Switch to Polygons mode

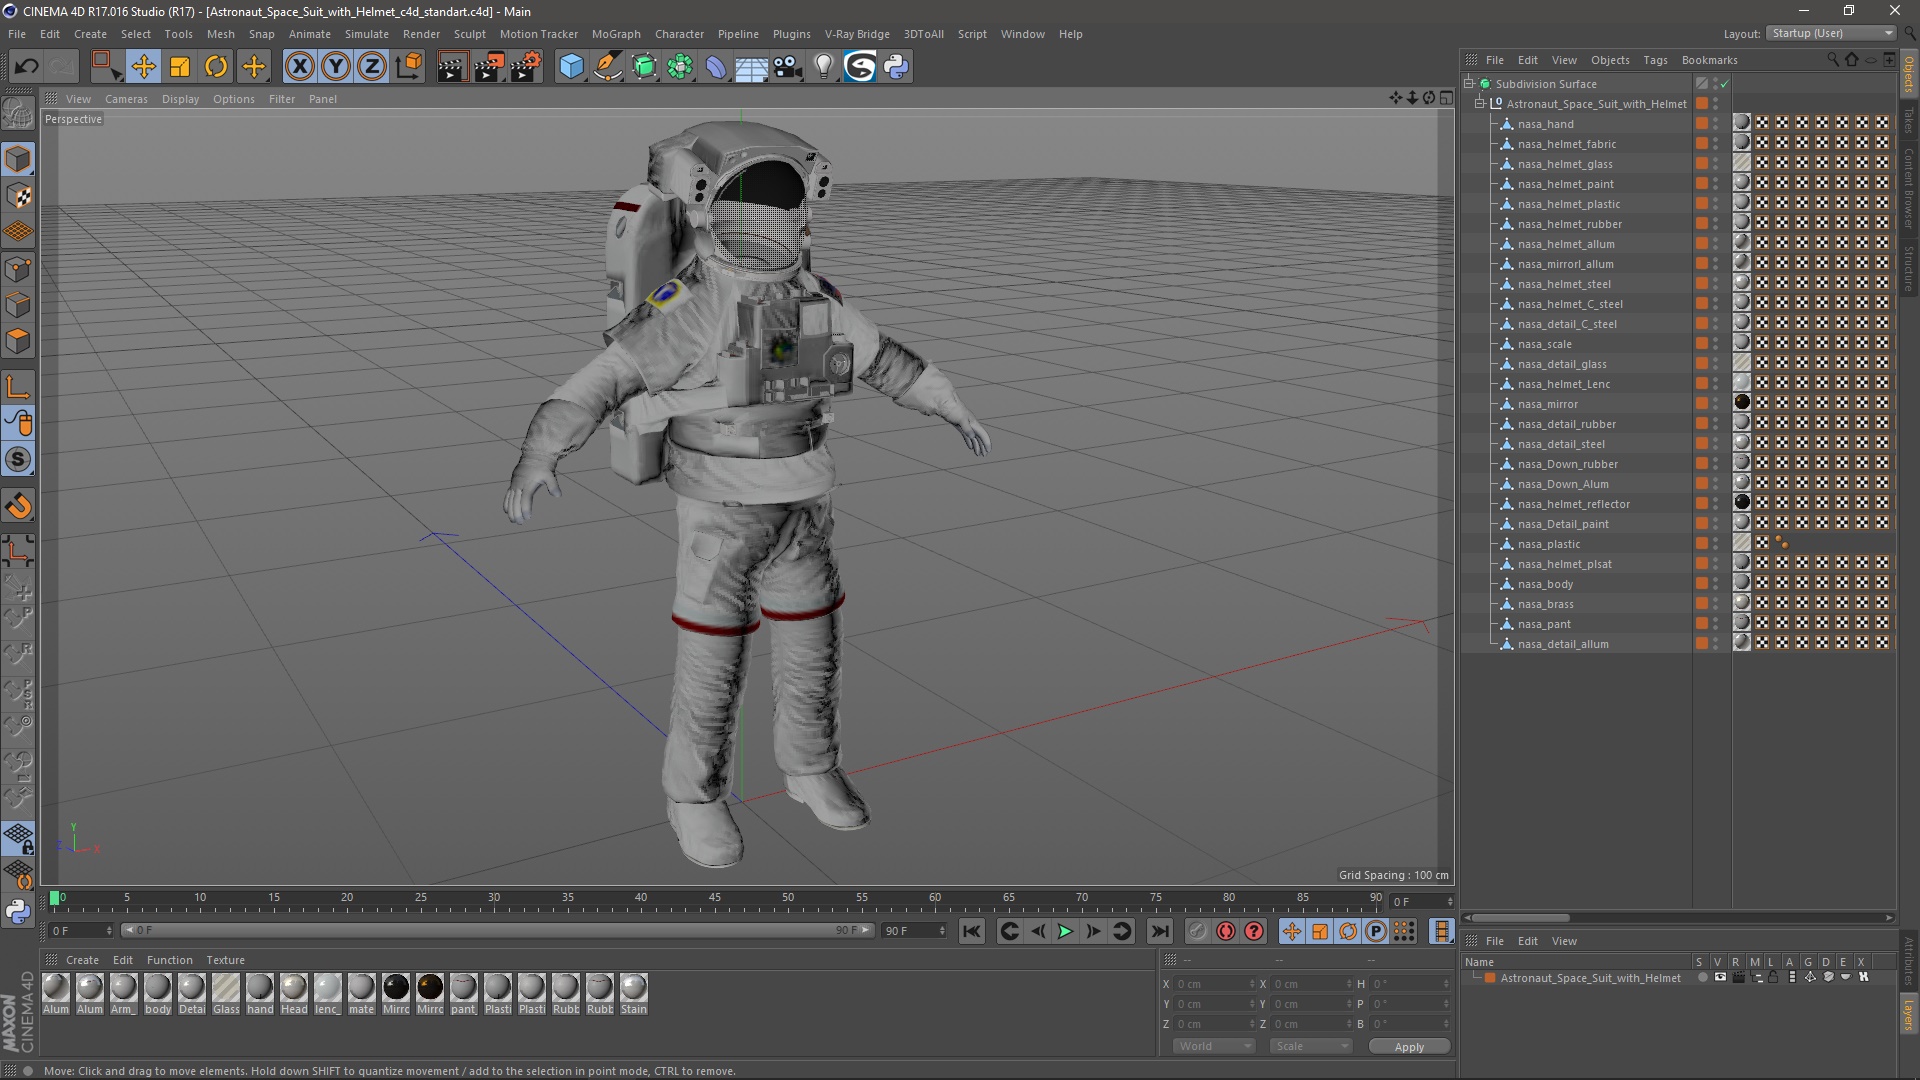point(18,342)
